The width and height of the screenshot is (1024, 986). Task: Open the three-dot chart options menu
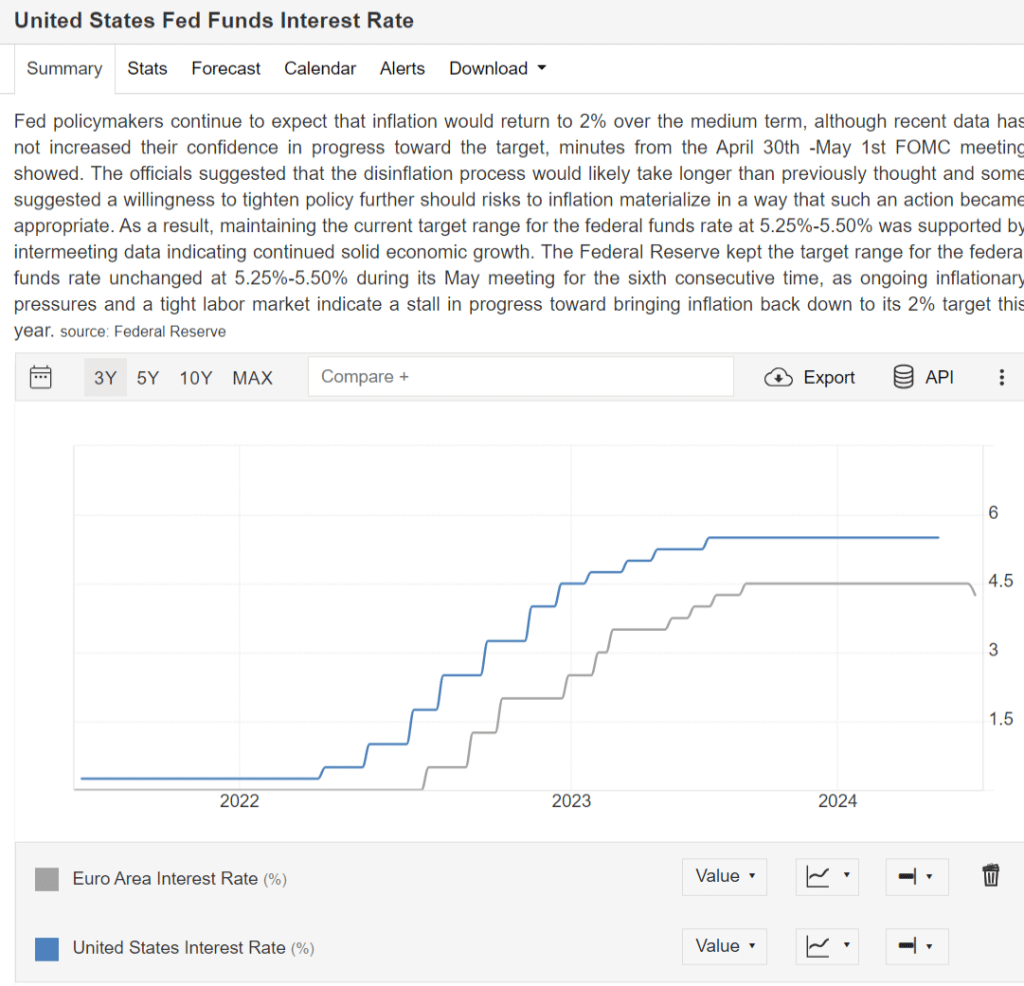[x=1002, y=377]
